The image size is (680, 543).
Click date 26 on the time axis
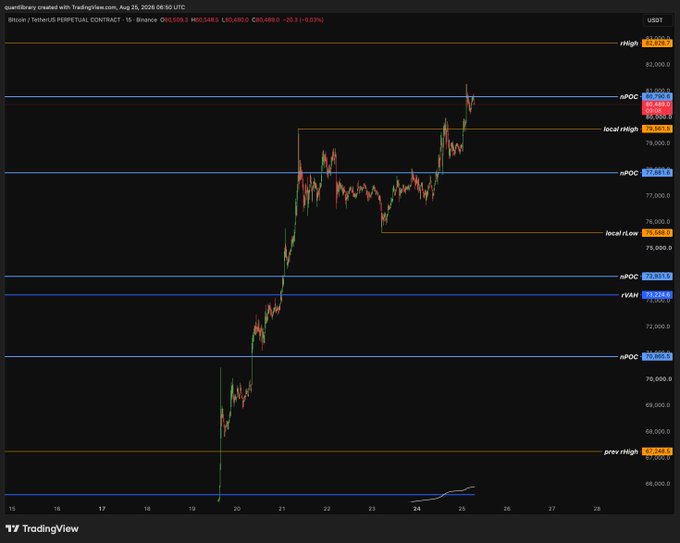507,509
